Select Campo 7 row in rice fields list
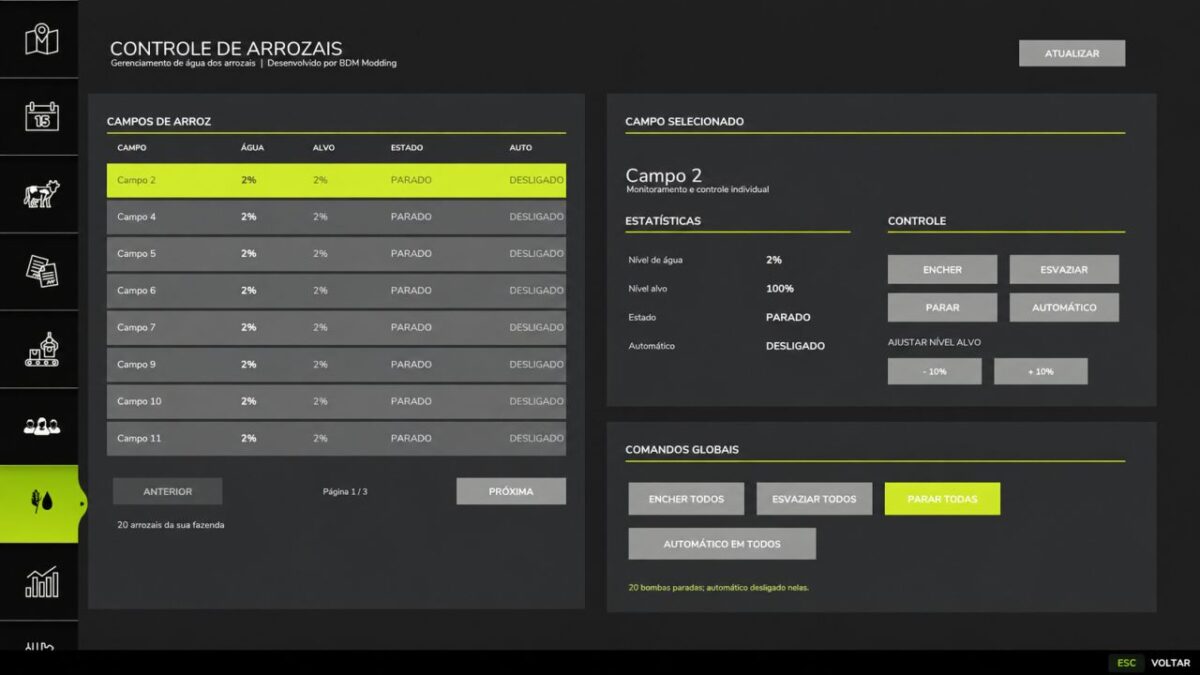The width and height of the screenshot is (1200, 675). 336,328
